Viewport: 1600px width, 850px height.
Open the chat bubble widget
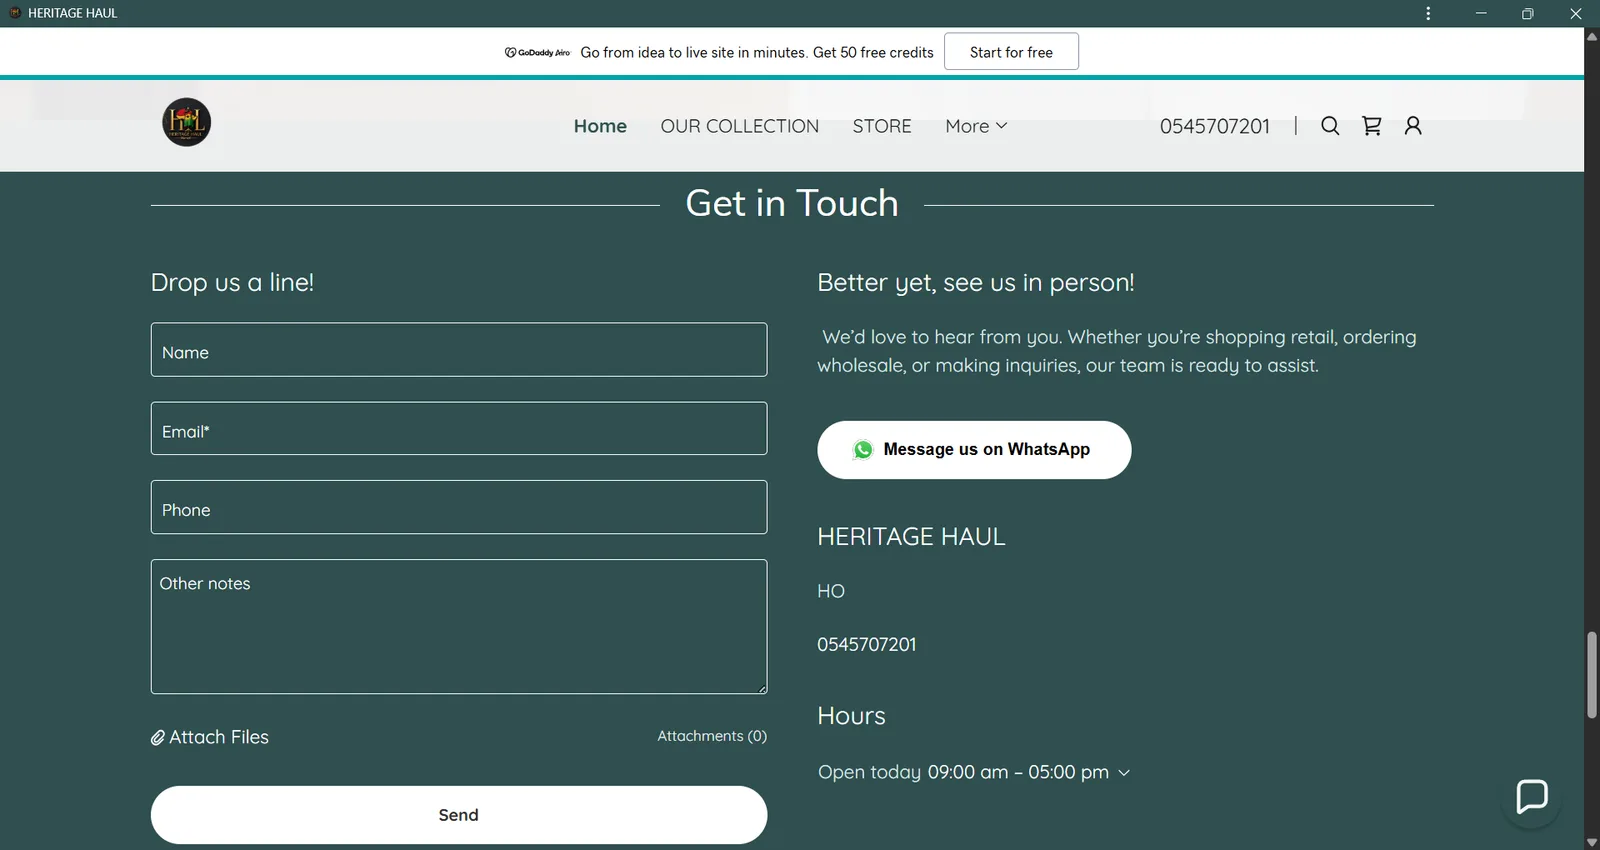click(1532, 797)
